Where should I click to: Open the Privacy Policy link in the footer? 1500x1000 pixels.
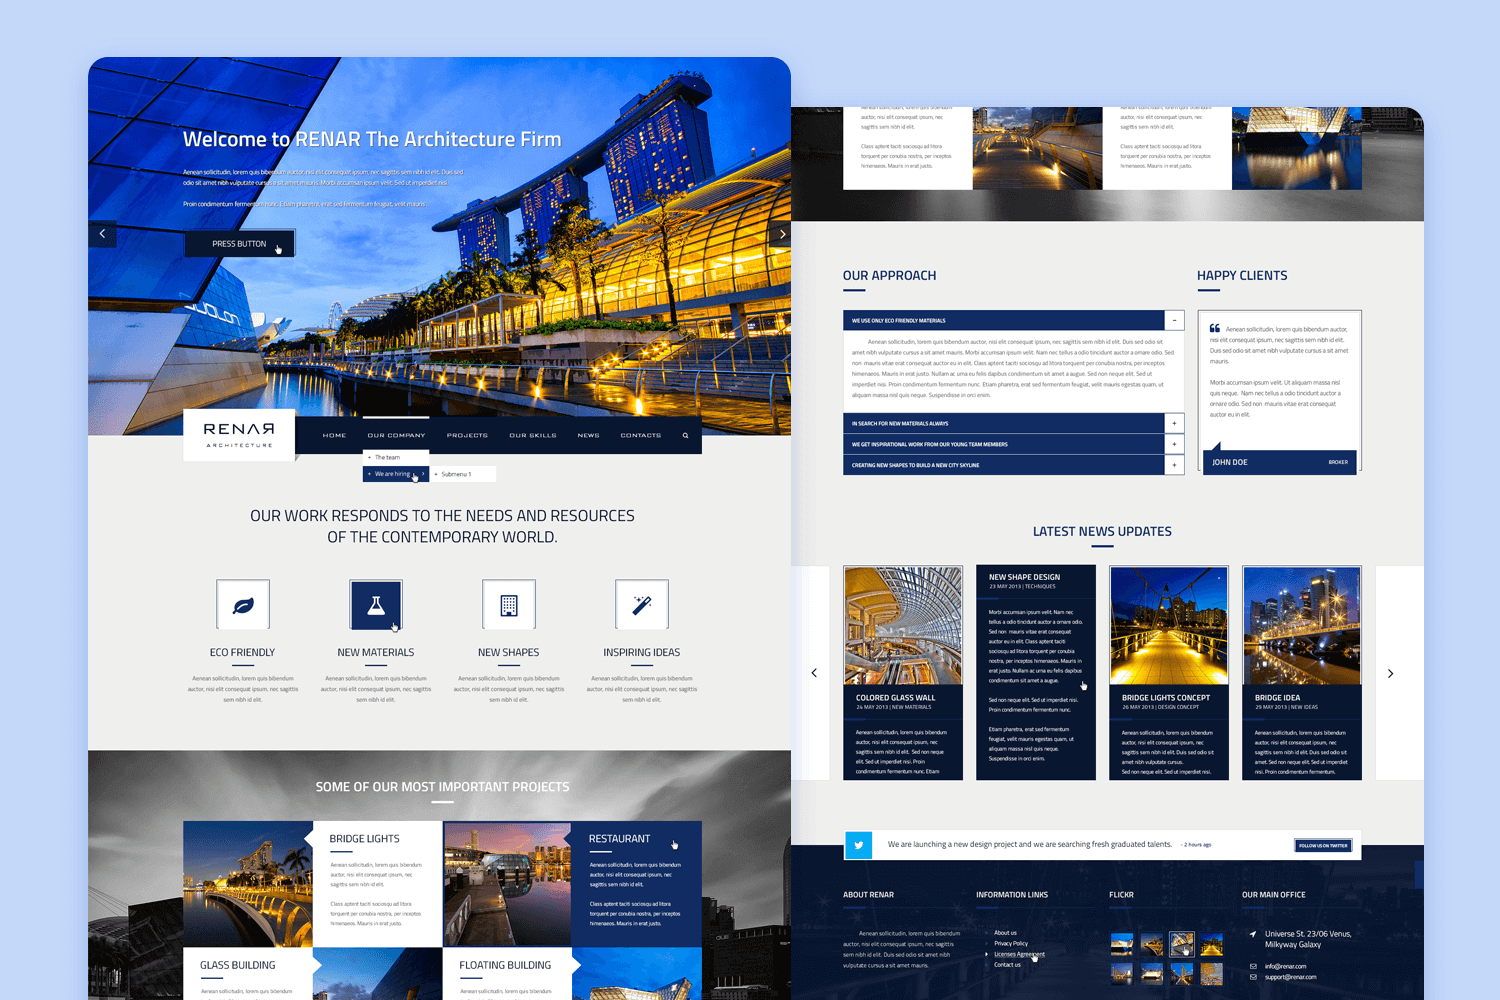pyautogui.click(x=1010, y=943)
